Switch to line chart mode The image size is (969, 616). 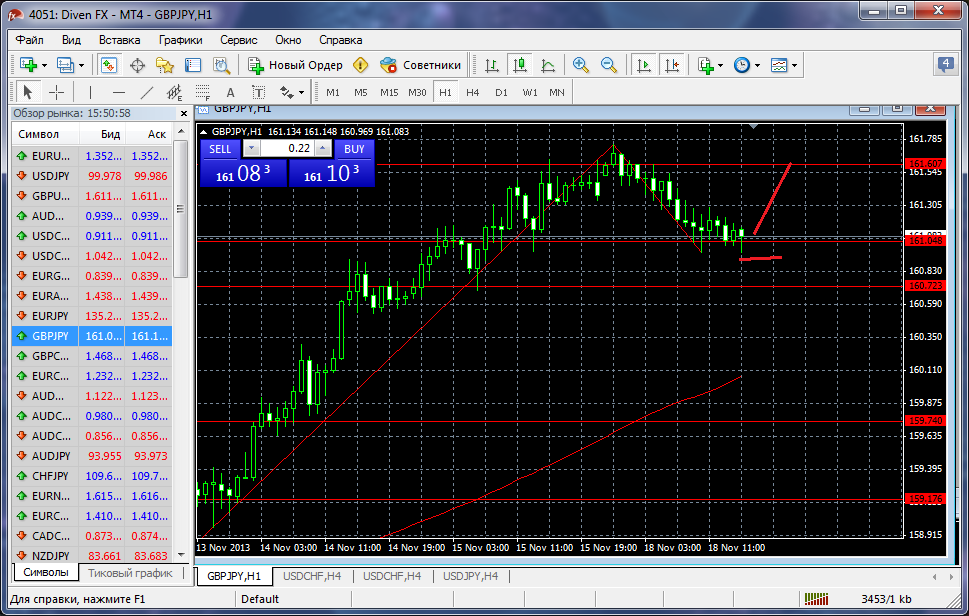click(x=548, y=65)
